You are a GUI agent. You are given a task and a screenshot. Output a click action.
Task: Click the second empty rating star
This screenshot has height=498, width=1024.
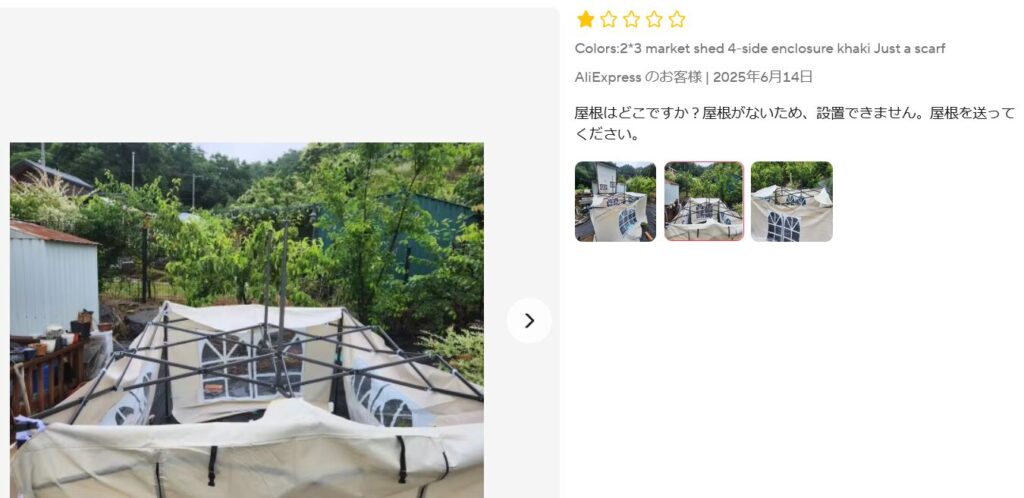(x=609, y=20)
